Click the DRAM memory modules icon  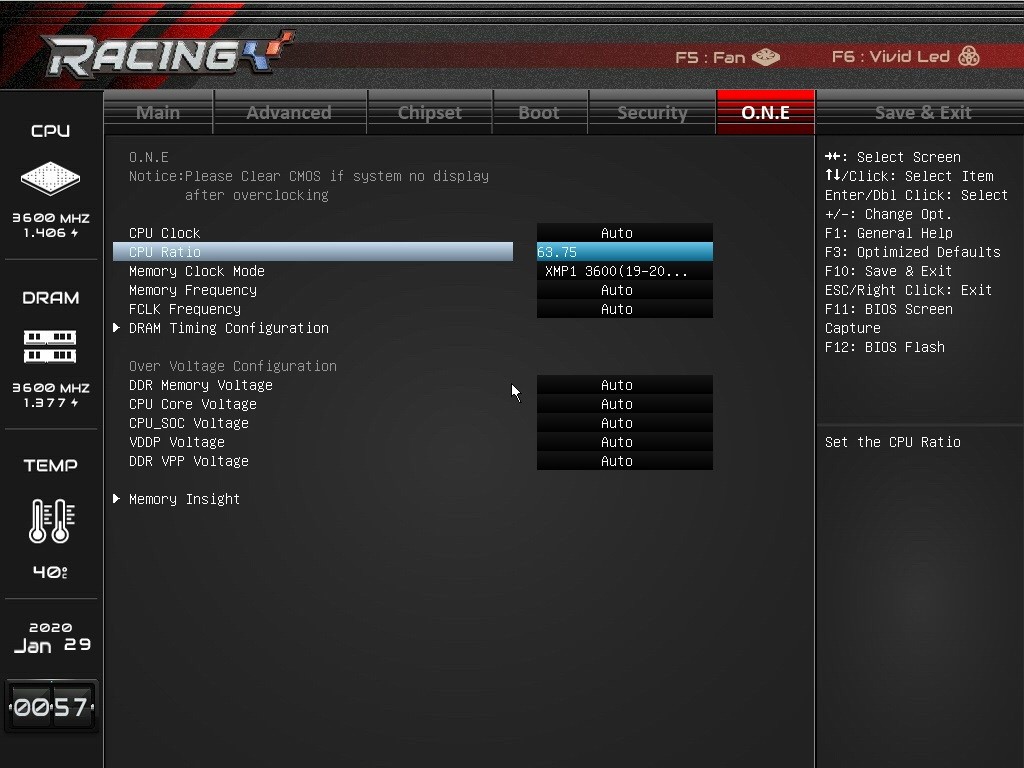50,346
